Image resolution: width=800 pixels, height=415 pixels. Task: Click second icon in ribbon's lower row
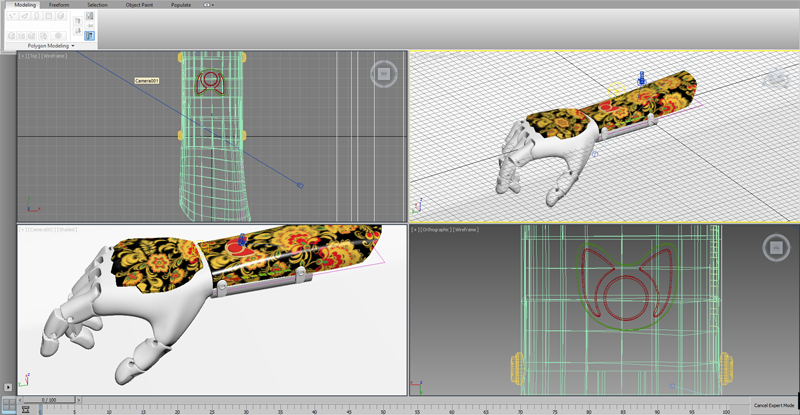(x=21, y=36)
